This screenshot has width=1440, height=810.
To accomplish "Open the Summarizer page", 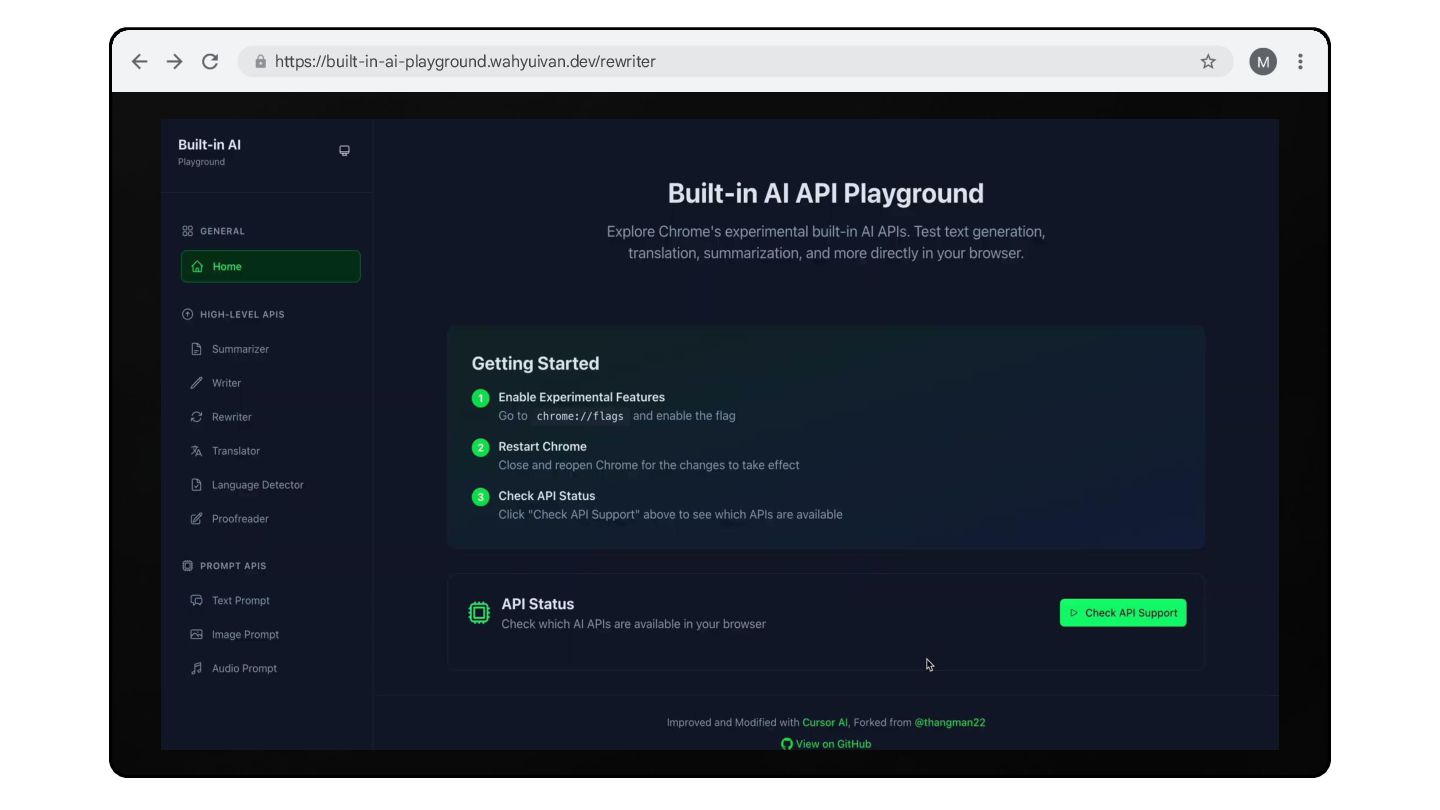I will 270,349.
